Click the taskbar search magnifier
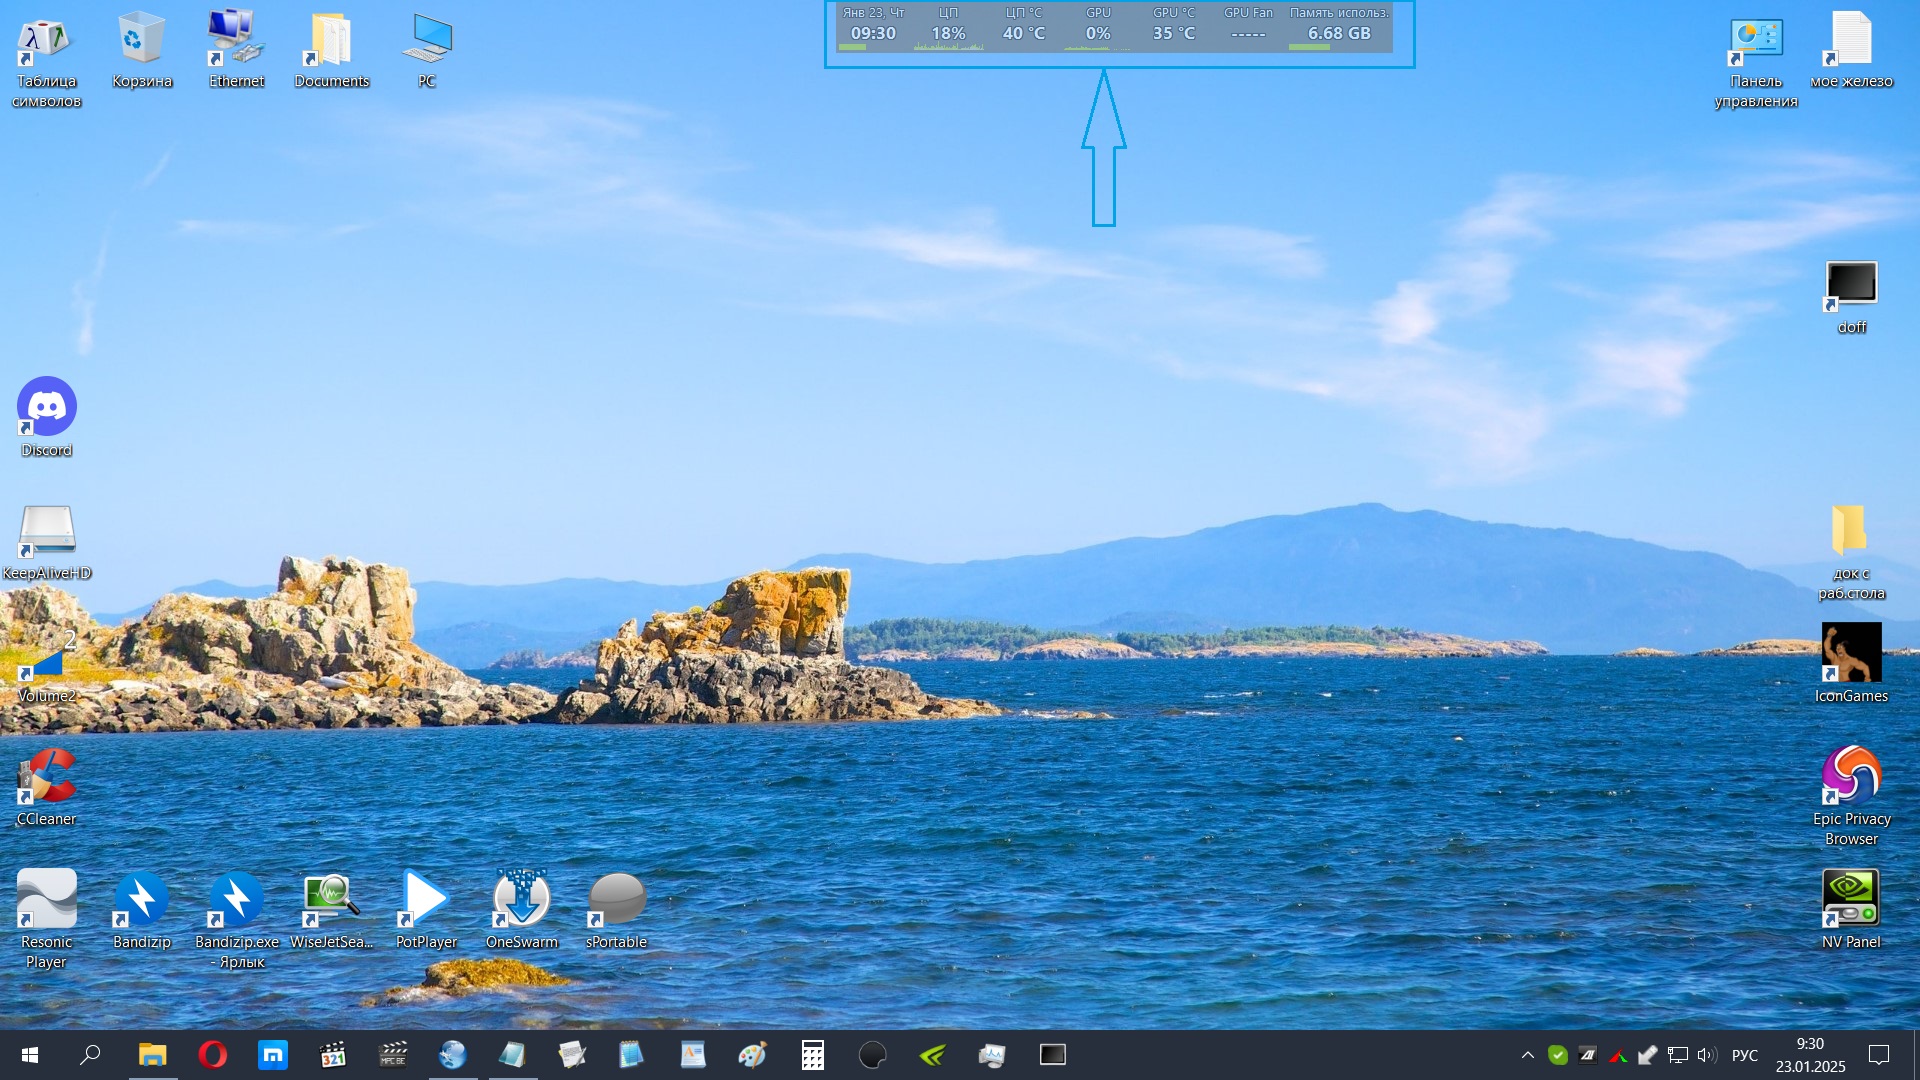The image size is (1920, 1080). coord(90,1055)
